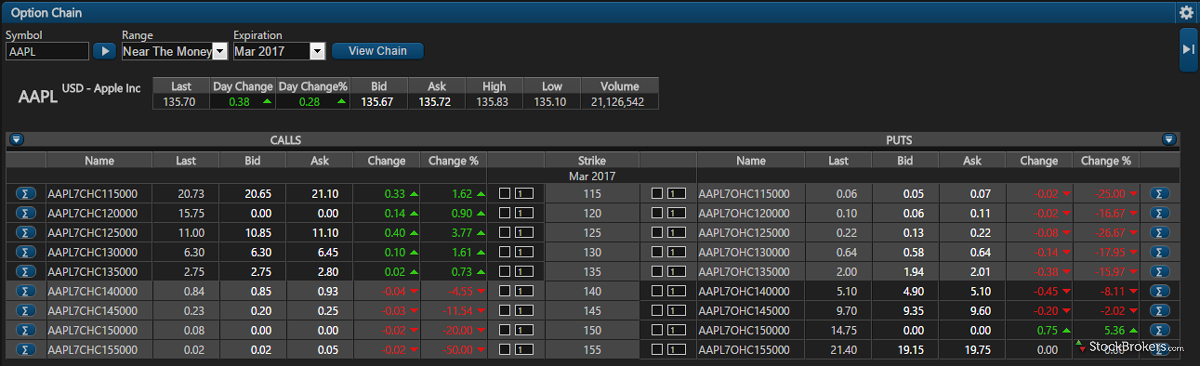Check the call checkbox for strike 145
1200x366 pixels.
pyautogui.click(x=505, y=310)
